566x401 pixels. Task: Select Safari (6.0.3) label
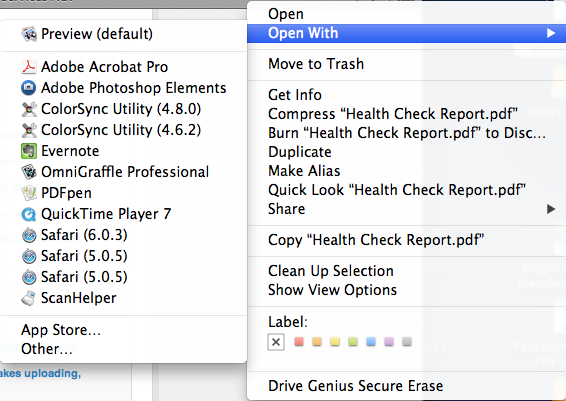[84, 235]
